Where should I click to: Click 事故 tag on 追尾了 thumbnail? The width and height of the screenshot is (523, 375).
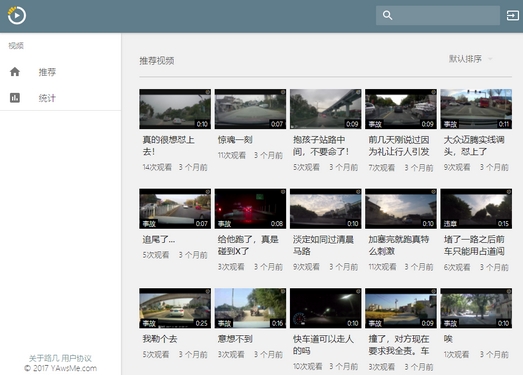[x=149, y=224]
